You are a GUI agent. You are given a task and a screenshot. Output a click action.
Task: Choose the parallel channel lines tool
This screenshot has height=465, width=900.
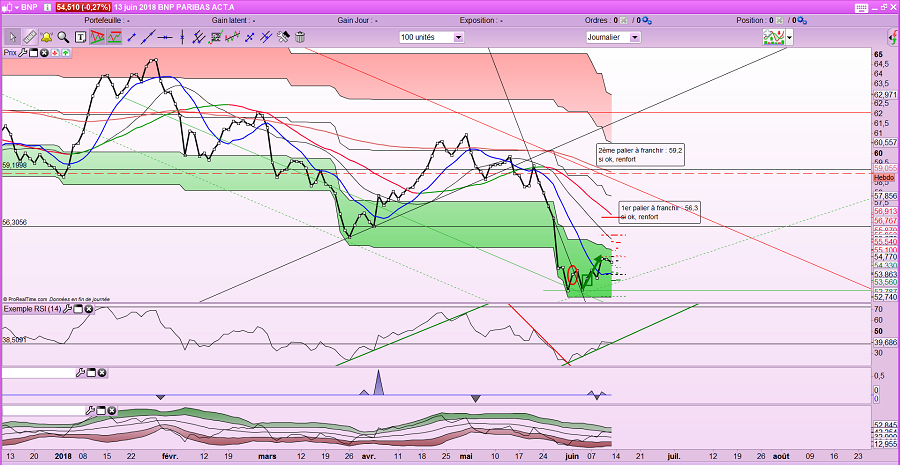point(199,37)
